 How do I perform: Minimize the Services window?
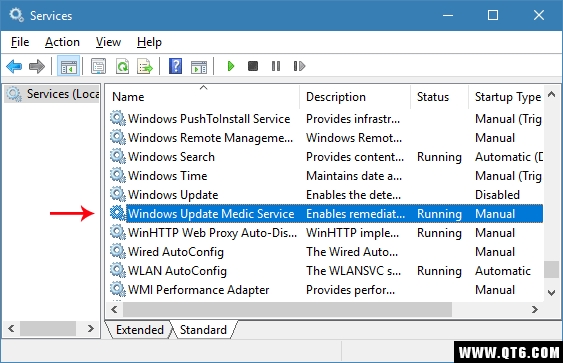[448, 15]
